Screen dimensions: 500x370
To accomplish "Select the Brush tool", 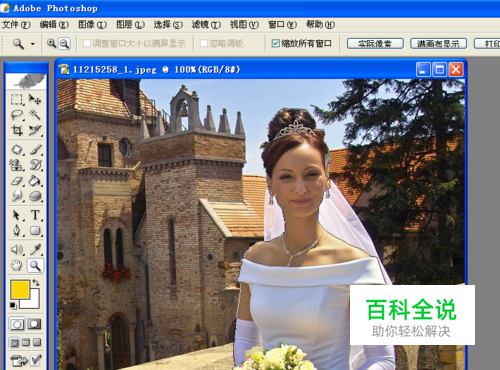I will 35,149.
